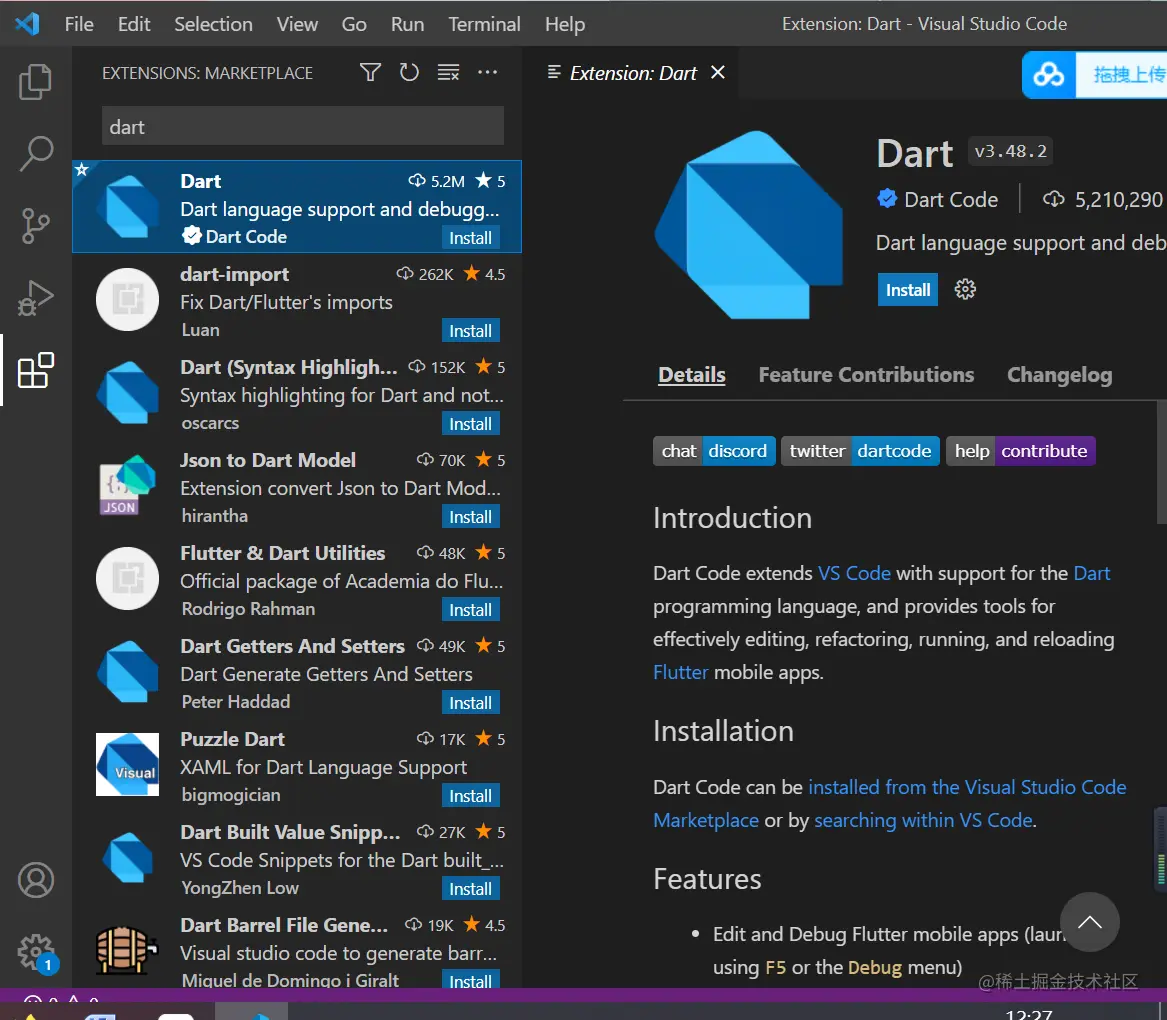Install Dart Getters And Setters extension
Image resolution: width=1167 pixels, height=1020 pixels.
470,703
